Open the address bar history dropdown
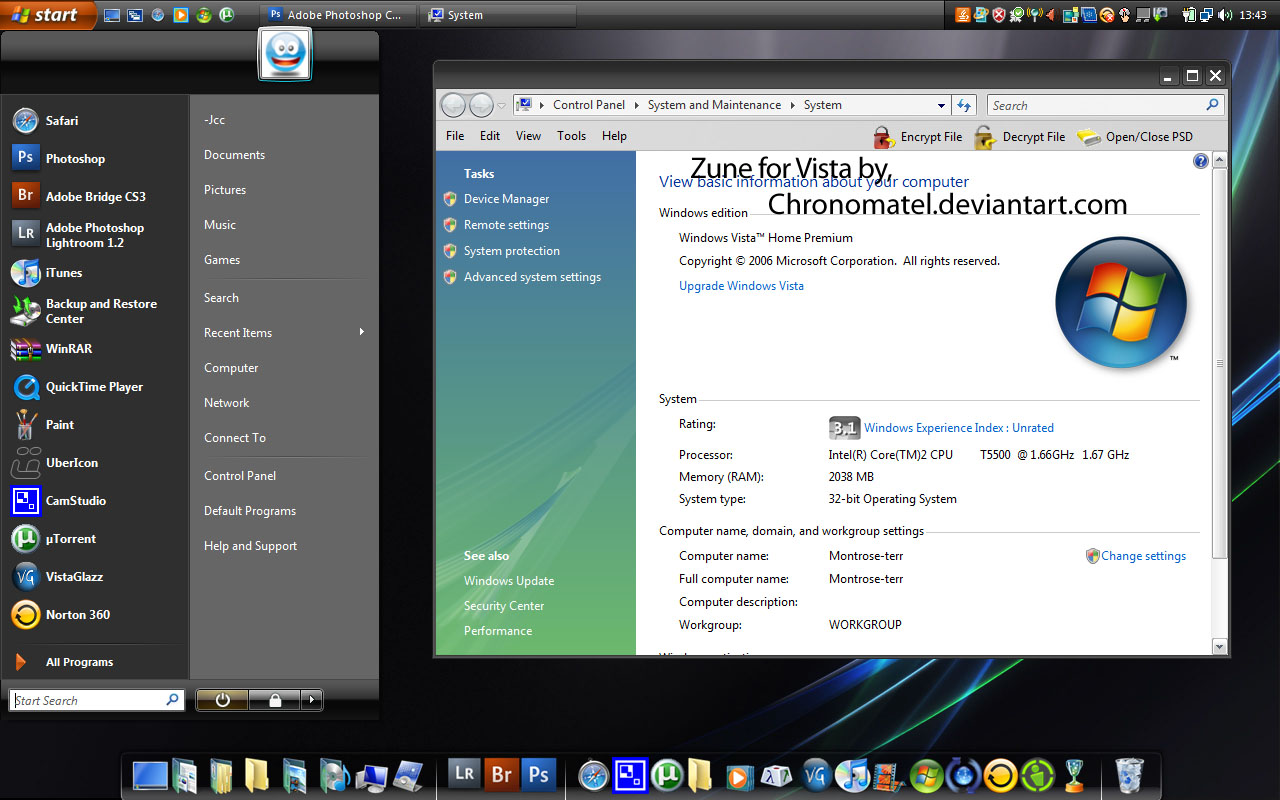Image resolution: width=1280 pixels, height=800 pixels. [941, 105]
